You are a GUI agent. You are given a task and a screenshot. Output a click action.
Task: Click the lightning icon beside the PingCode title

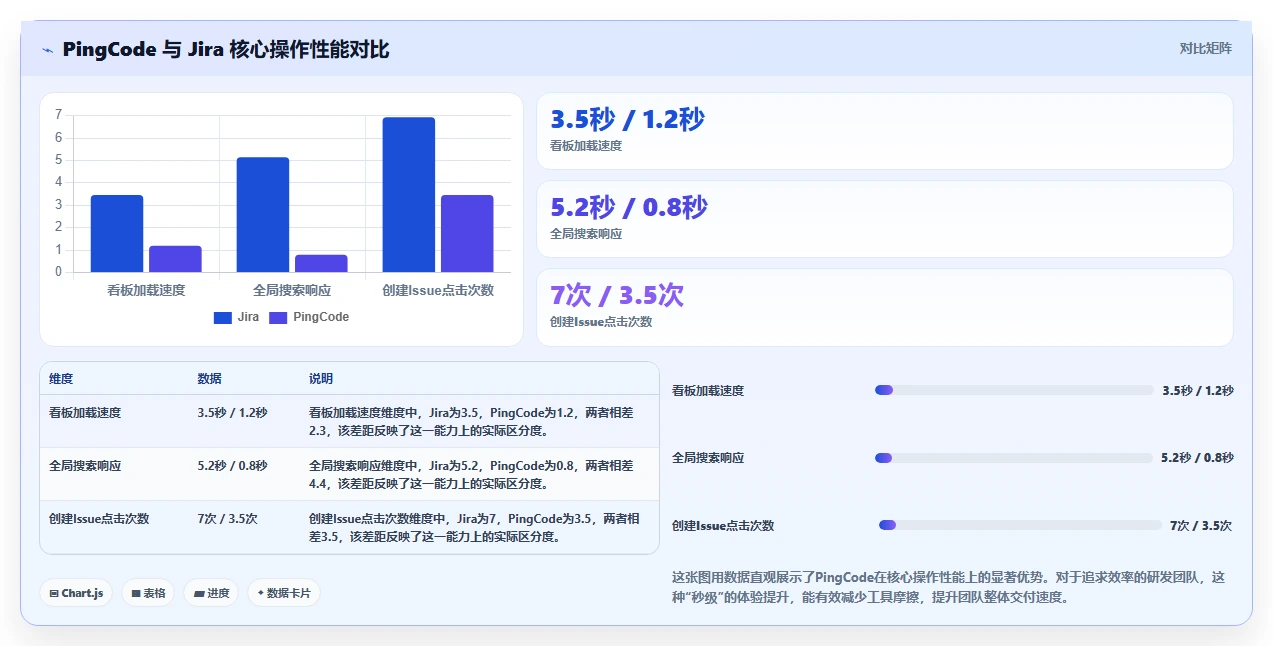pos(47,50)
